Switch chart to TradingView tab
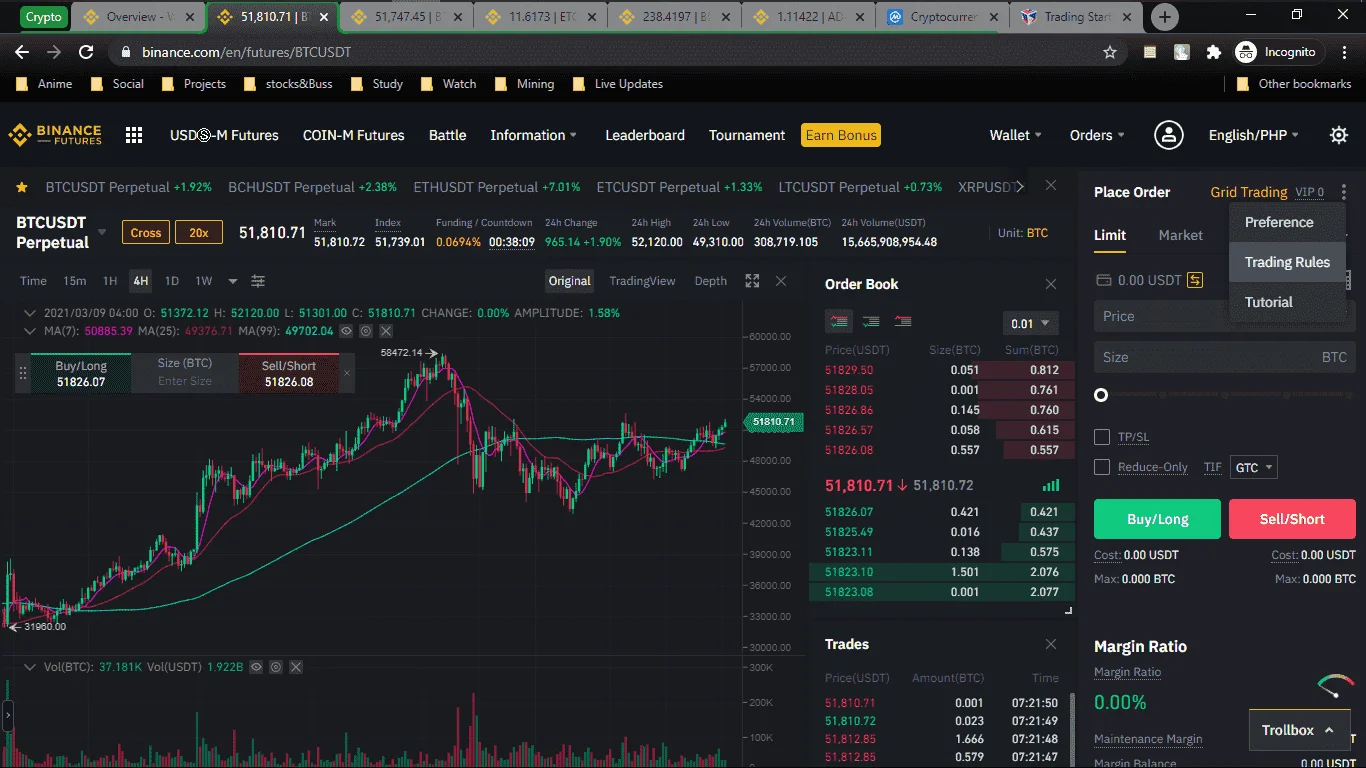1366x768 pixels. click(642, 281)
